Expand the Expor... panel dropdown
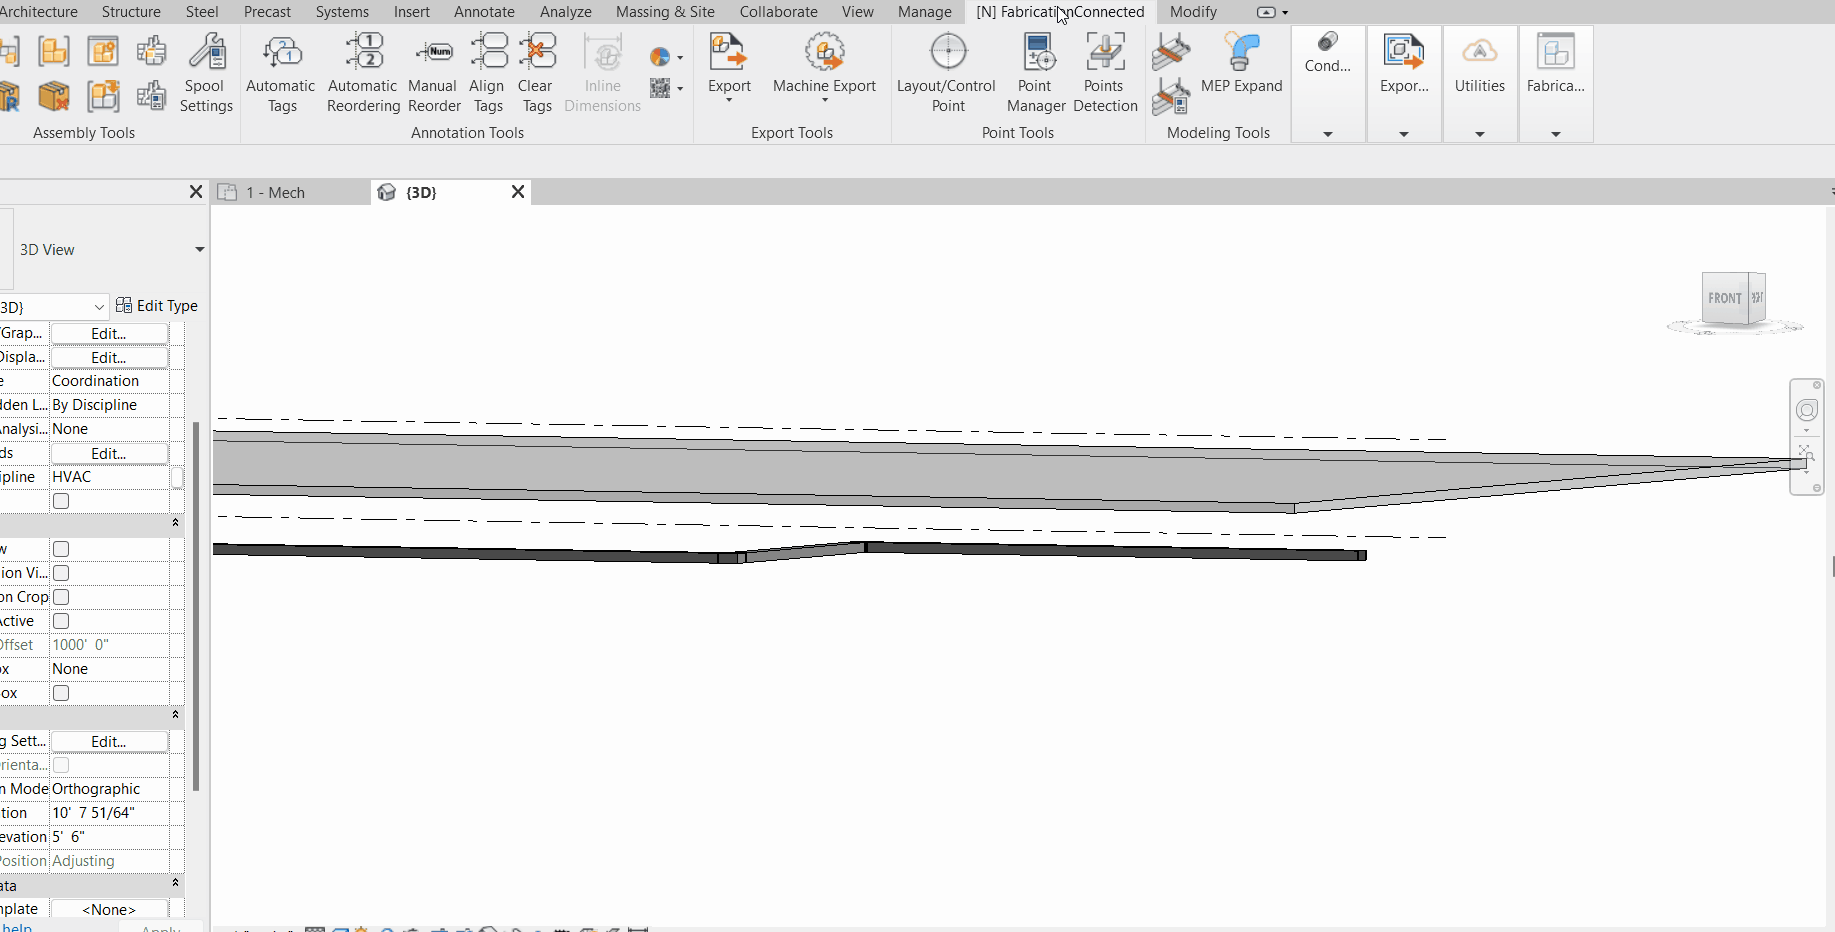 pyautogui.click(x=1404, y=134)
